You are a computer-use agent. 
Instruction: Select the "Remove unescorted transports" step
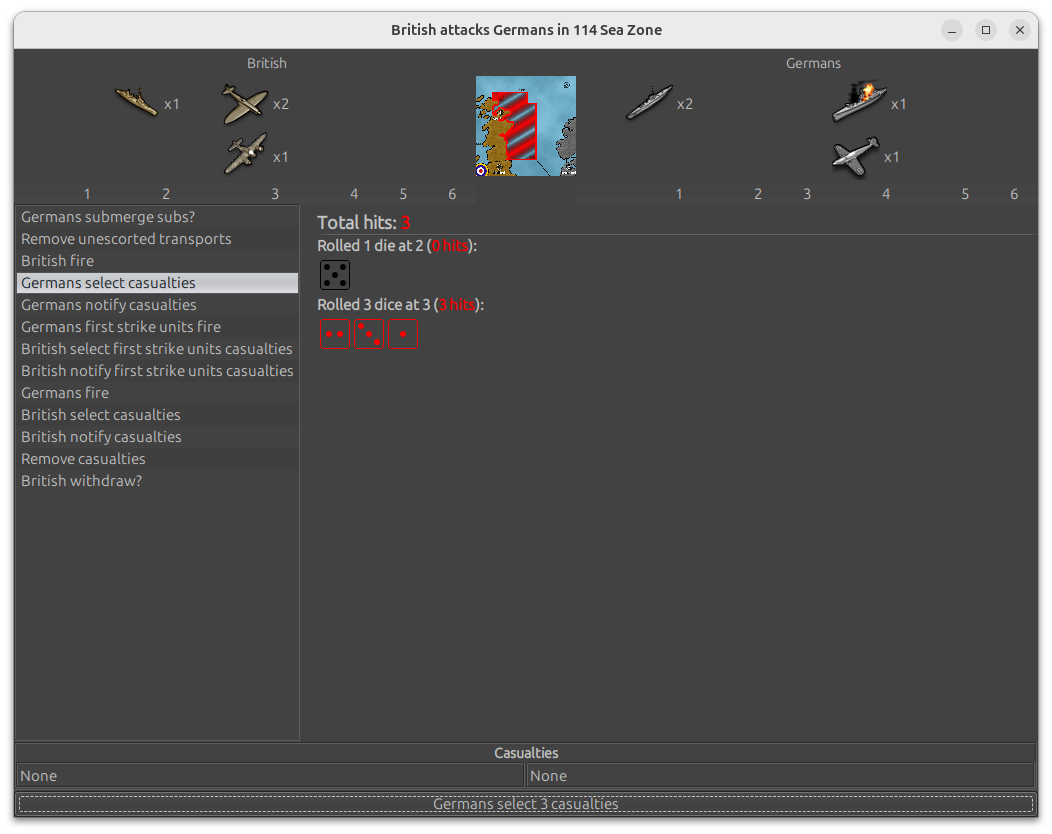[126, 239]
